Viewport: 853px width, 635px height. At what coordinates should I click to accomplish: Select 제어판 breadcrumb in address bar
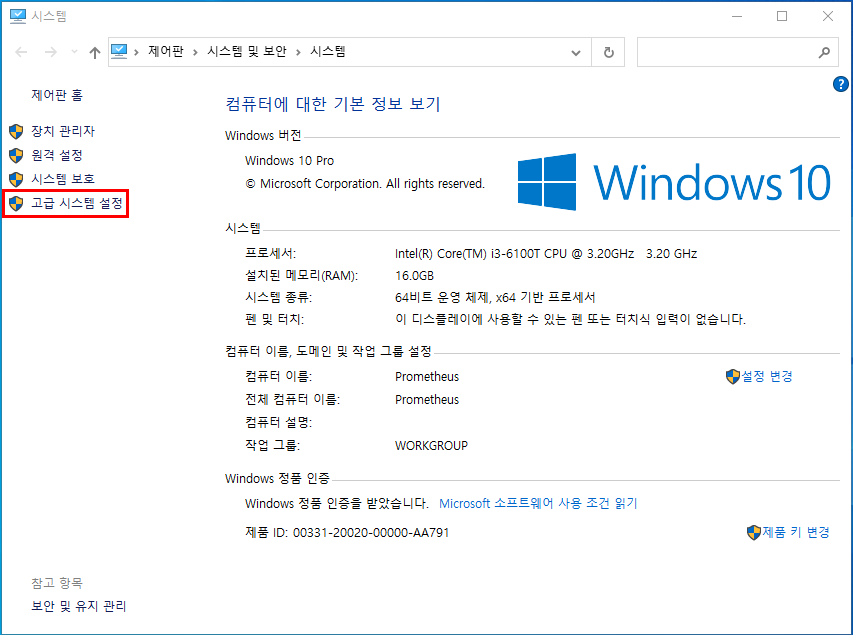166,52
